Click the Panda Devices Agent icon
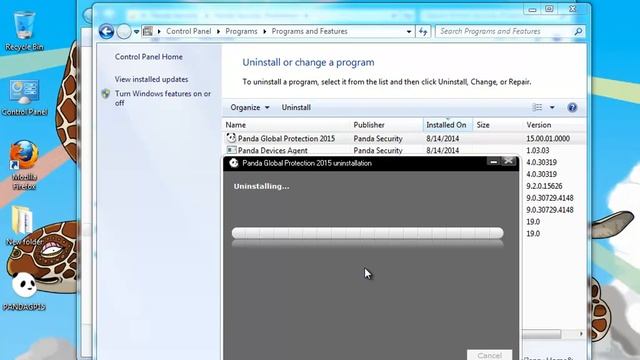 pos(231,150)
